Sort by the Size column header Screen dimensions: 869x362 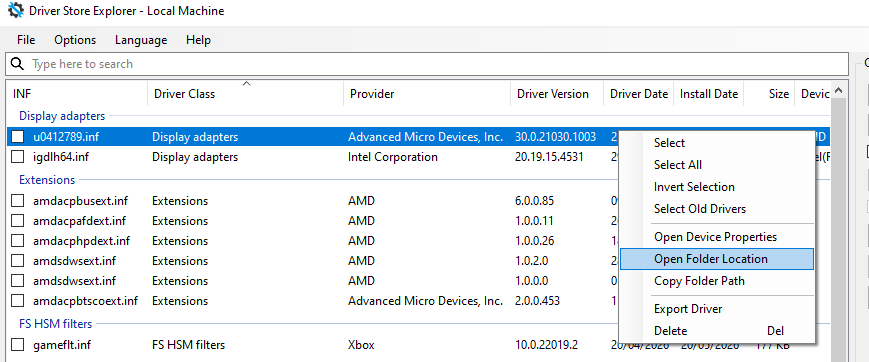(769, 94)
